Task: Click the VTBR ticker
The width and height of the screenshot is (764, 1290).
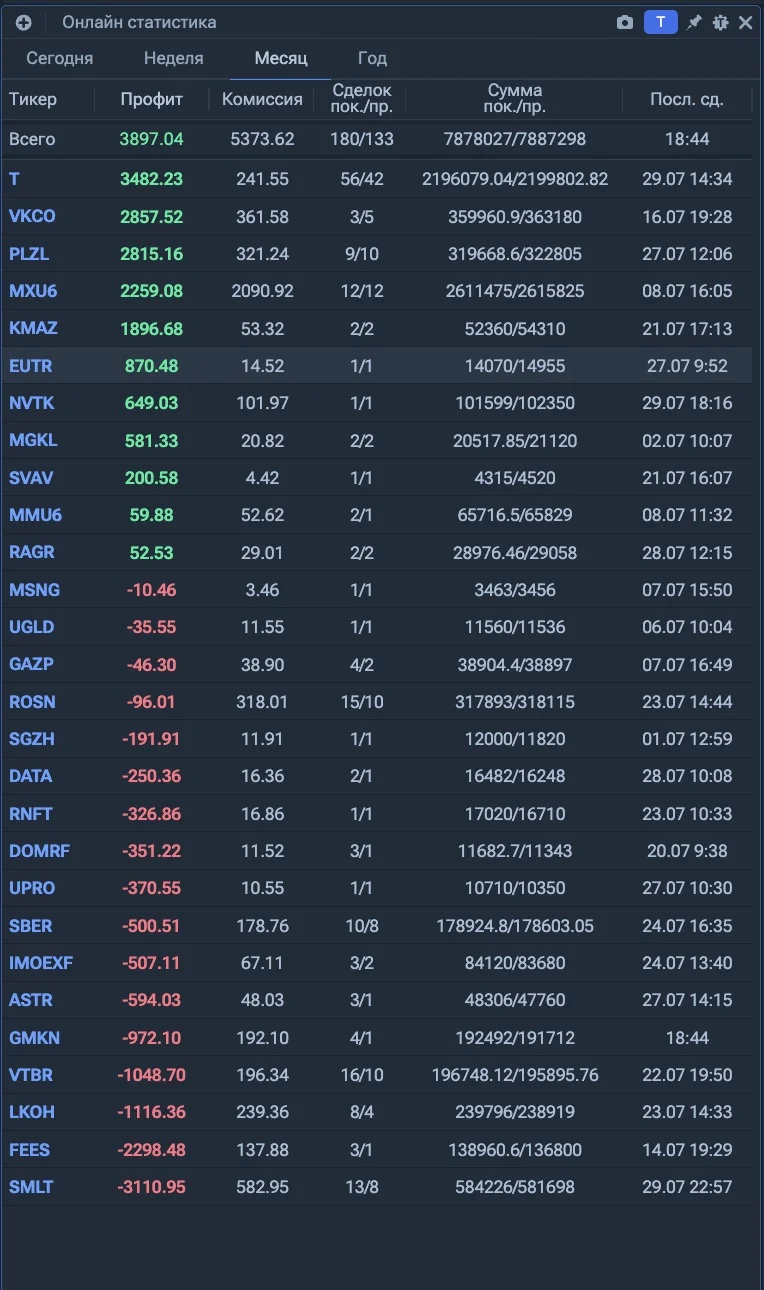Action: point(31,1075)
